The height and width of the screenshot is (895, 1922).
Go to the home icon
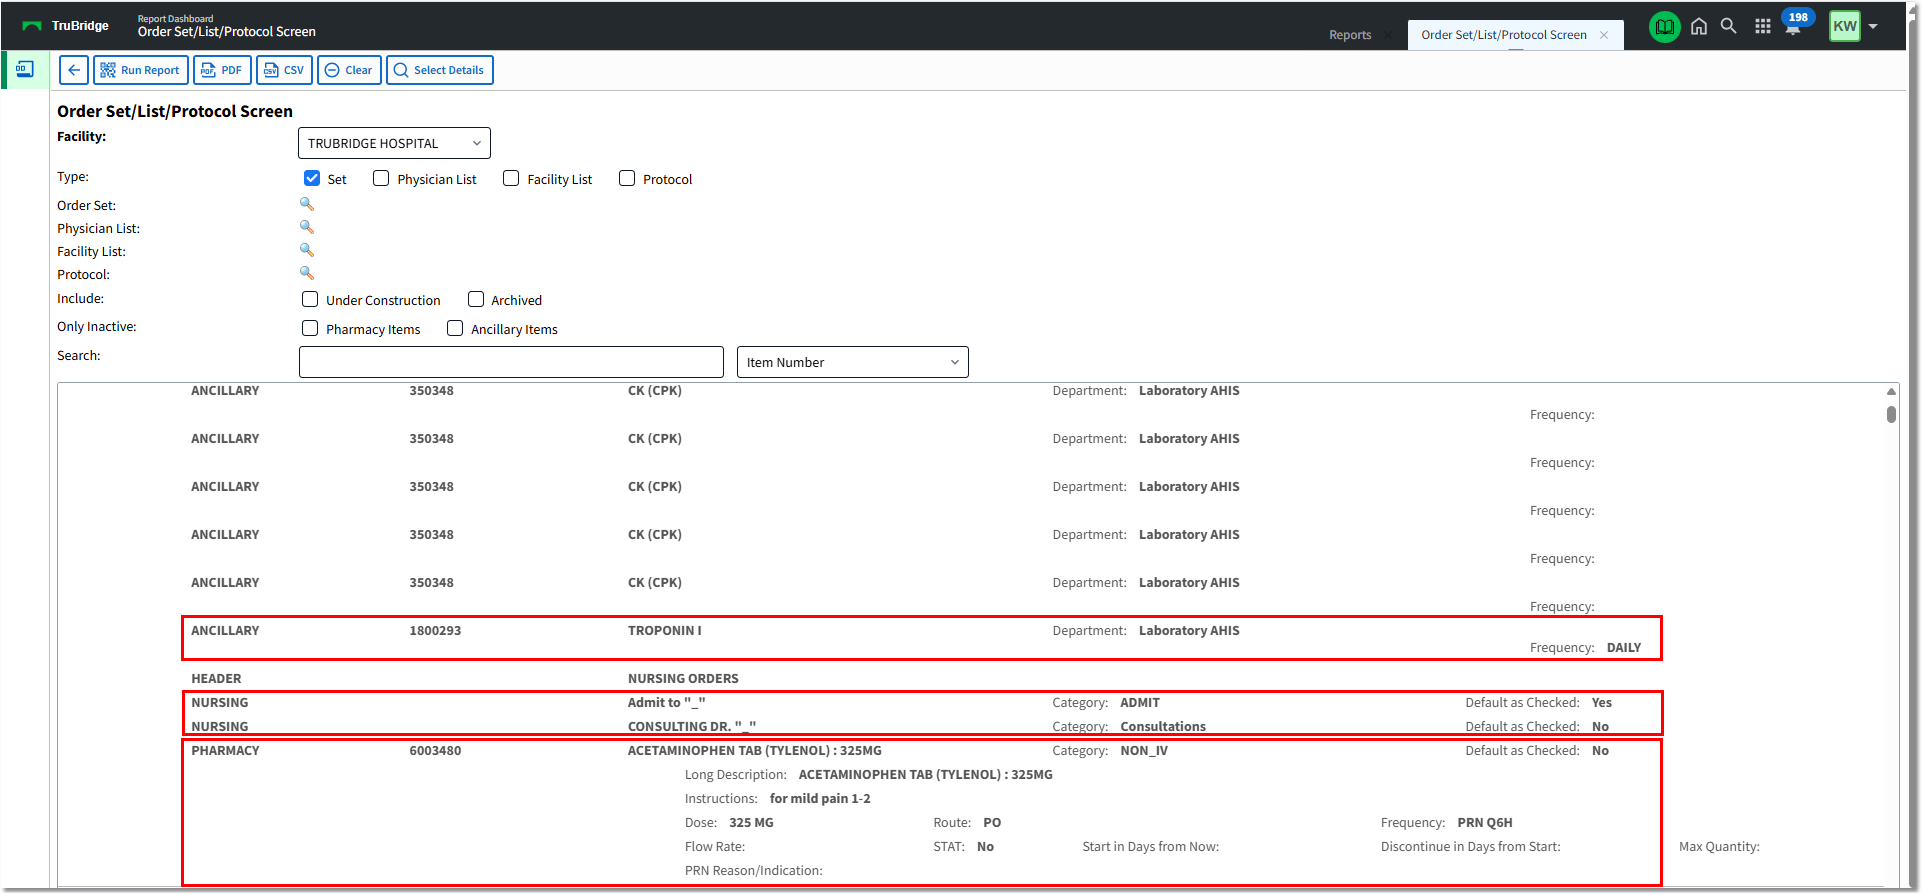tap(1699, 26)
